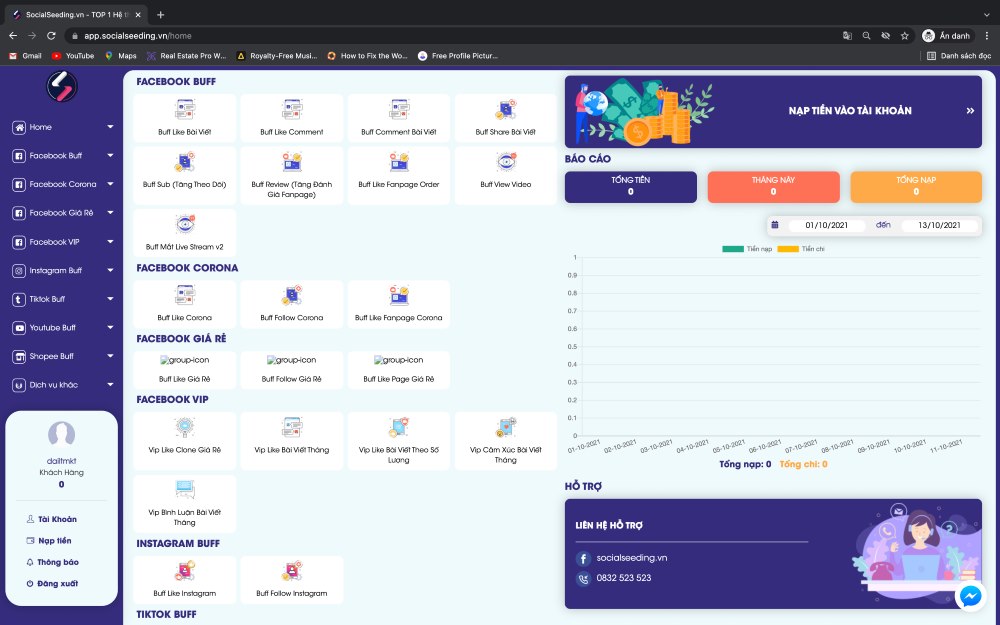
Task: Open Buff Mắt Live Stream v2 icon
Action: tap(184, 225)
